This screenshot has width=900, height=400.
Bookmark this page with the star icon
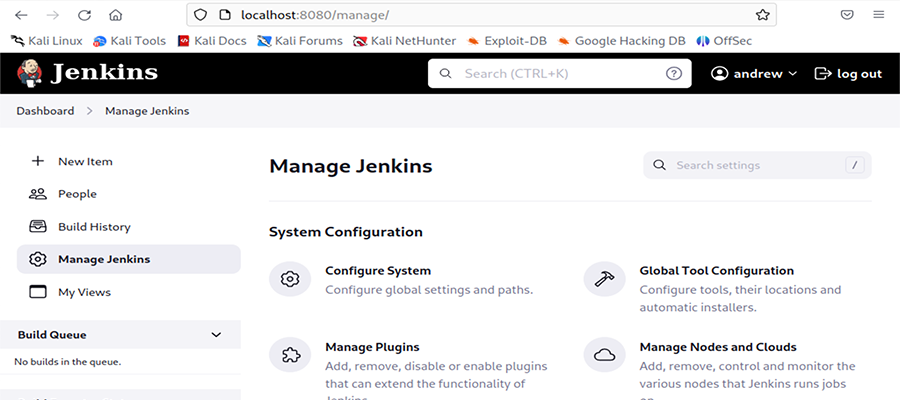click(762, 15)
